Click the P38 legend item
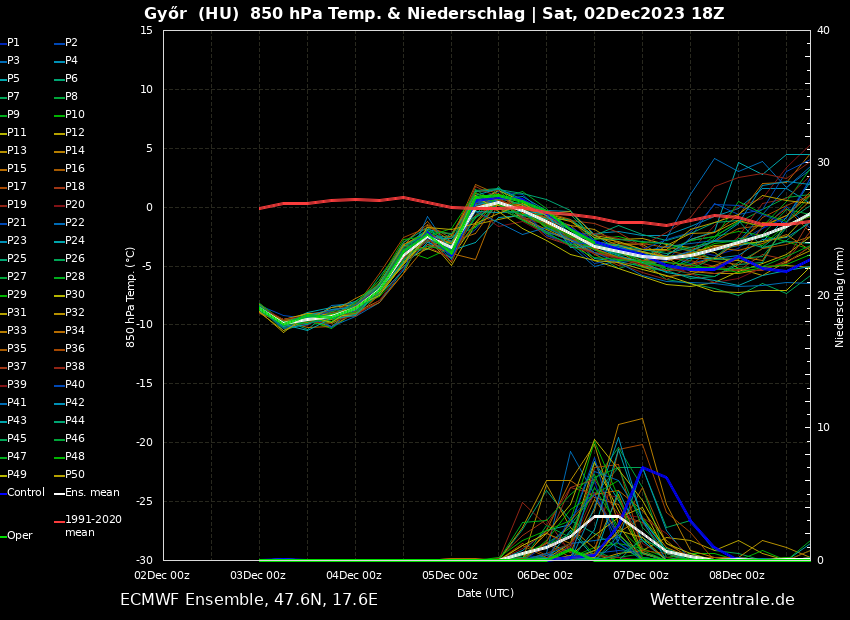The width and height of the screenshot is (850, 620). (75, 367)
